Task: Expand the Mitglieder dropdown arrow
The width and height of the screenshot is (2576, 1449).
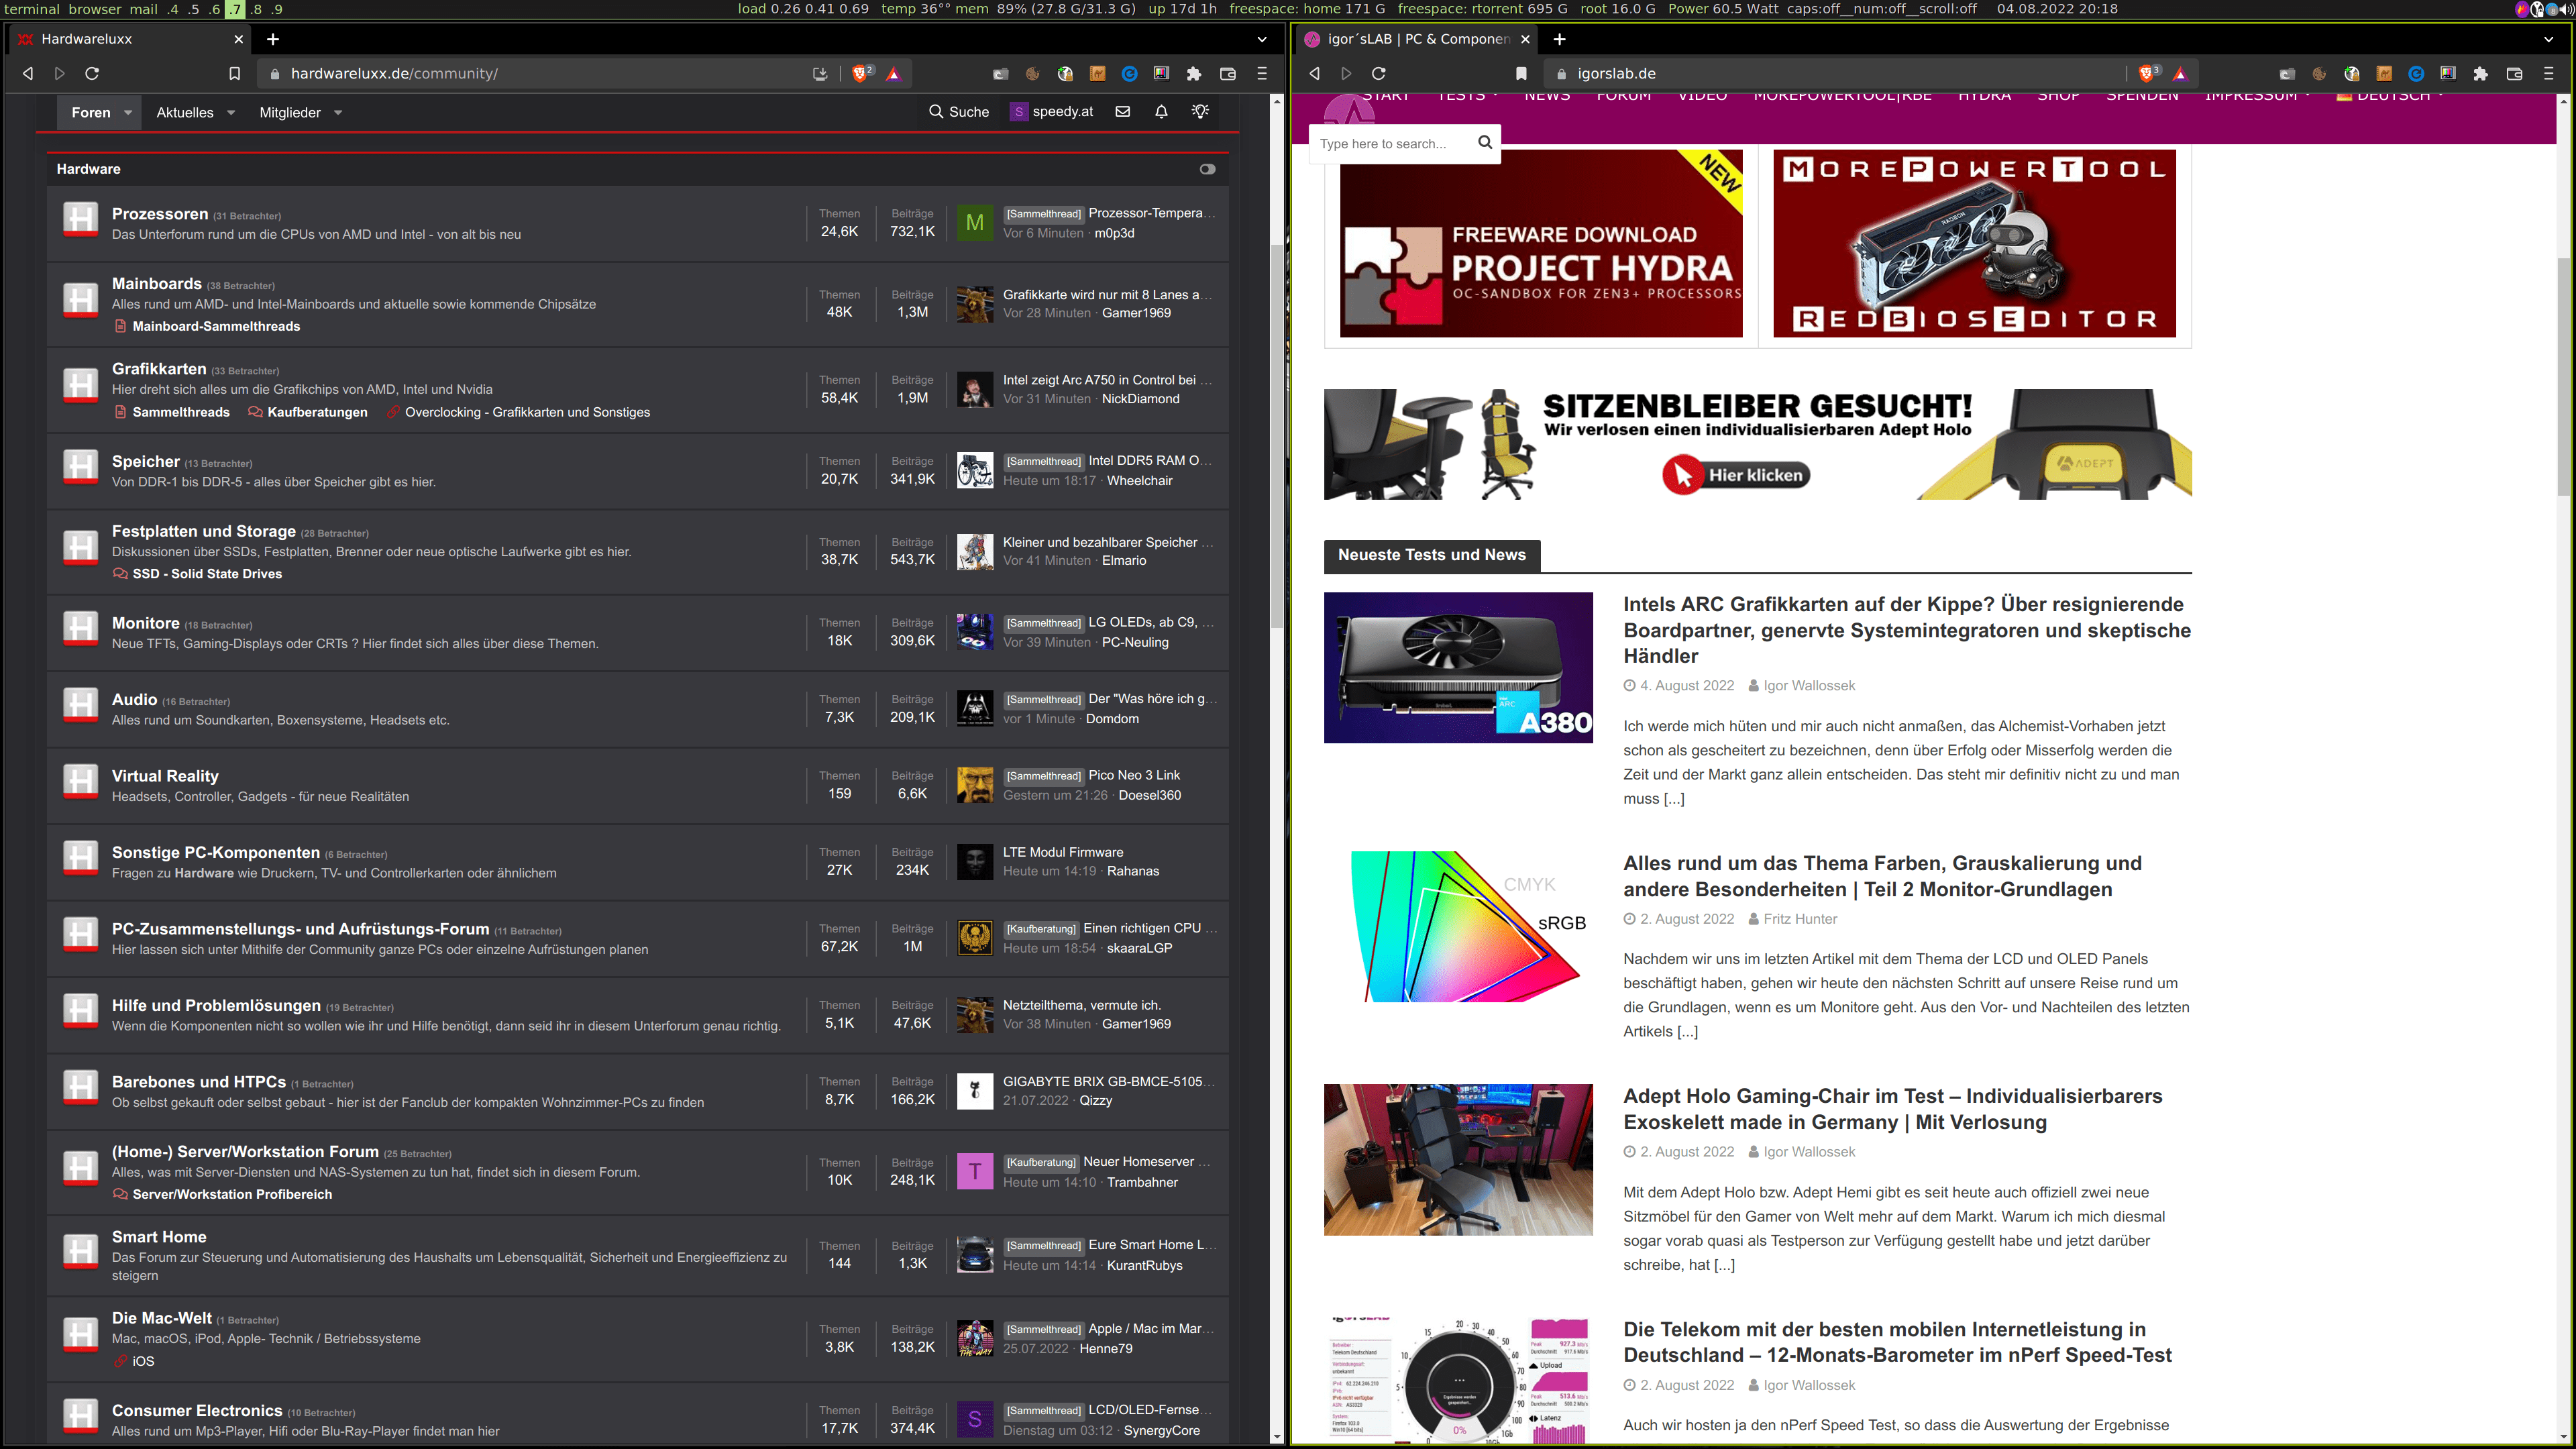Action: (338, 113)
